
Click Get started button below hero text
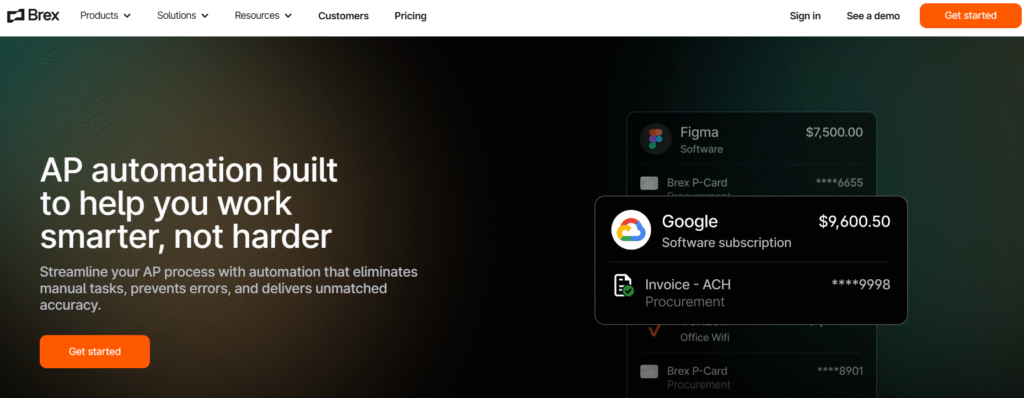click(95, 352)
